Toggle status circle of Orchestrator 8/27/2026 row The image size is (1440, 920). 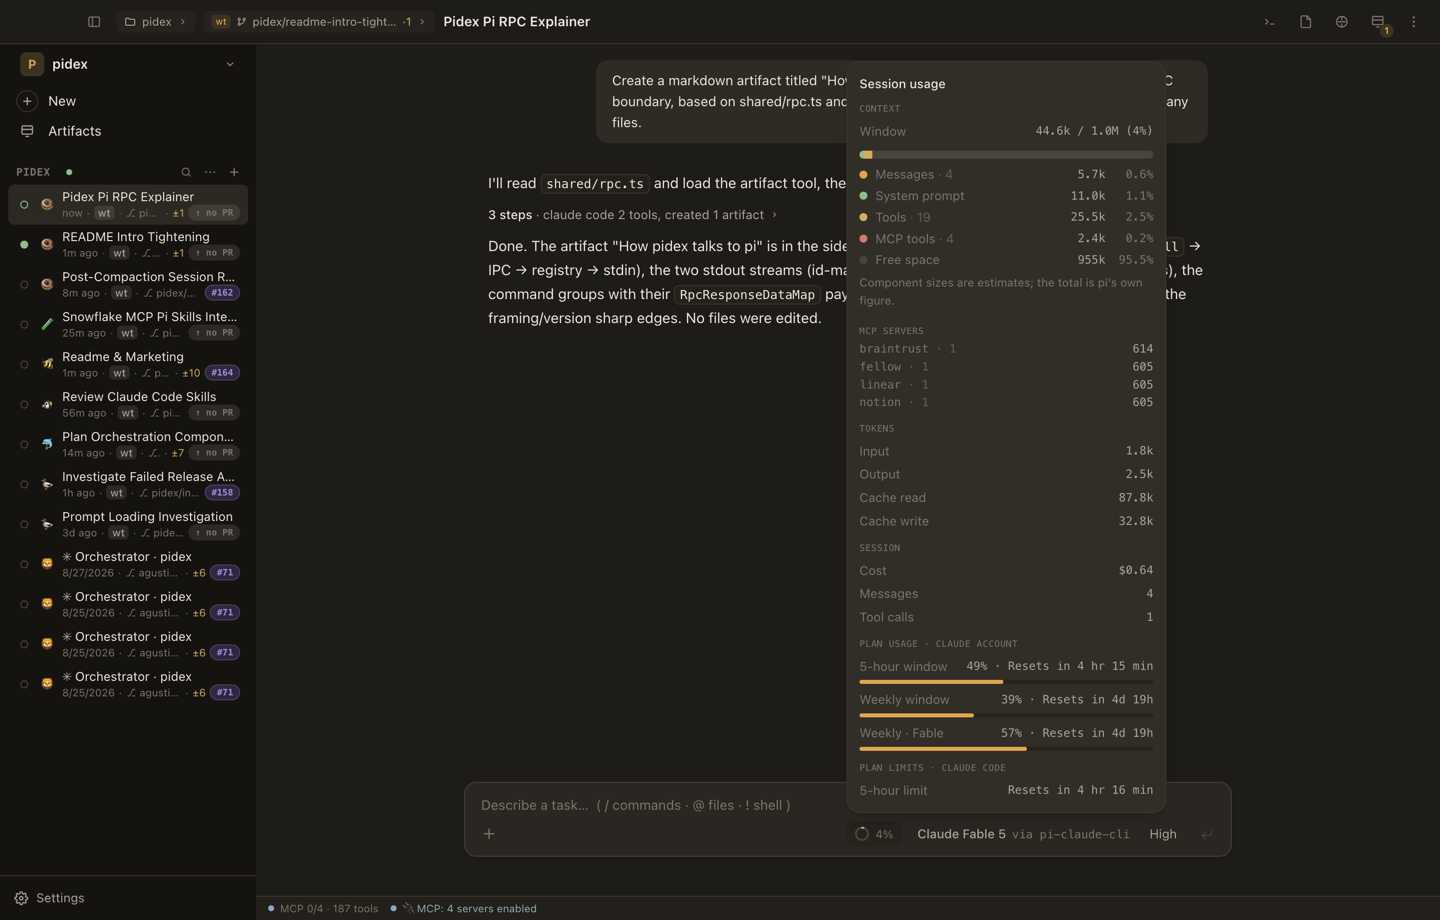(x=24, y=564)
